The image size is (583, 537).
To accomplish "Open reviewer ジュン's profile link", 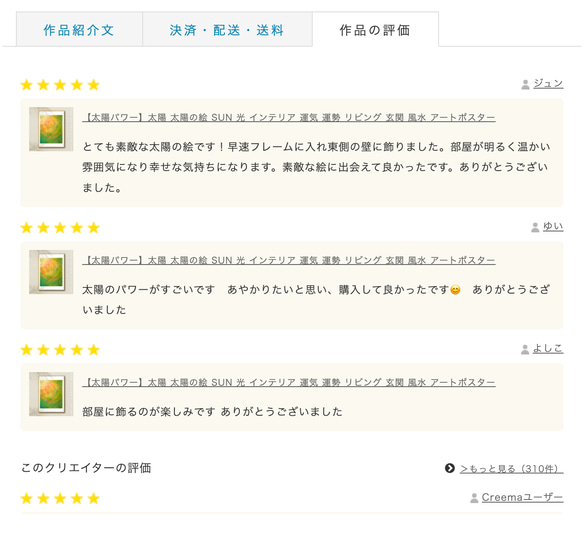I will coord(548,84).
